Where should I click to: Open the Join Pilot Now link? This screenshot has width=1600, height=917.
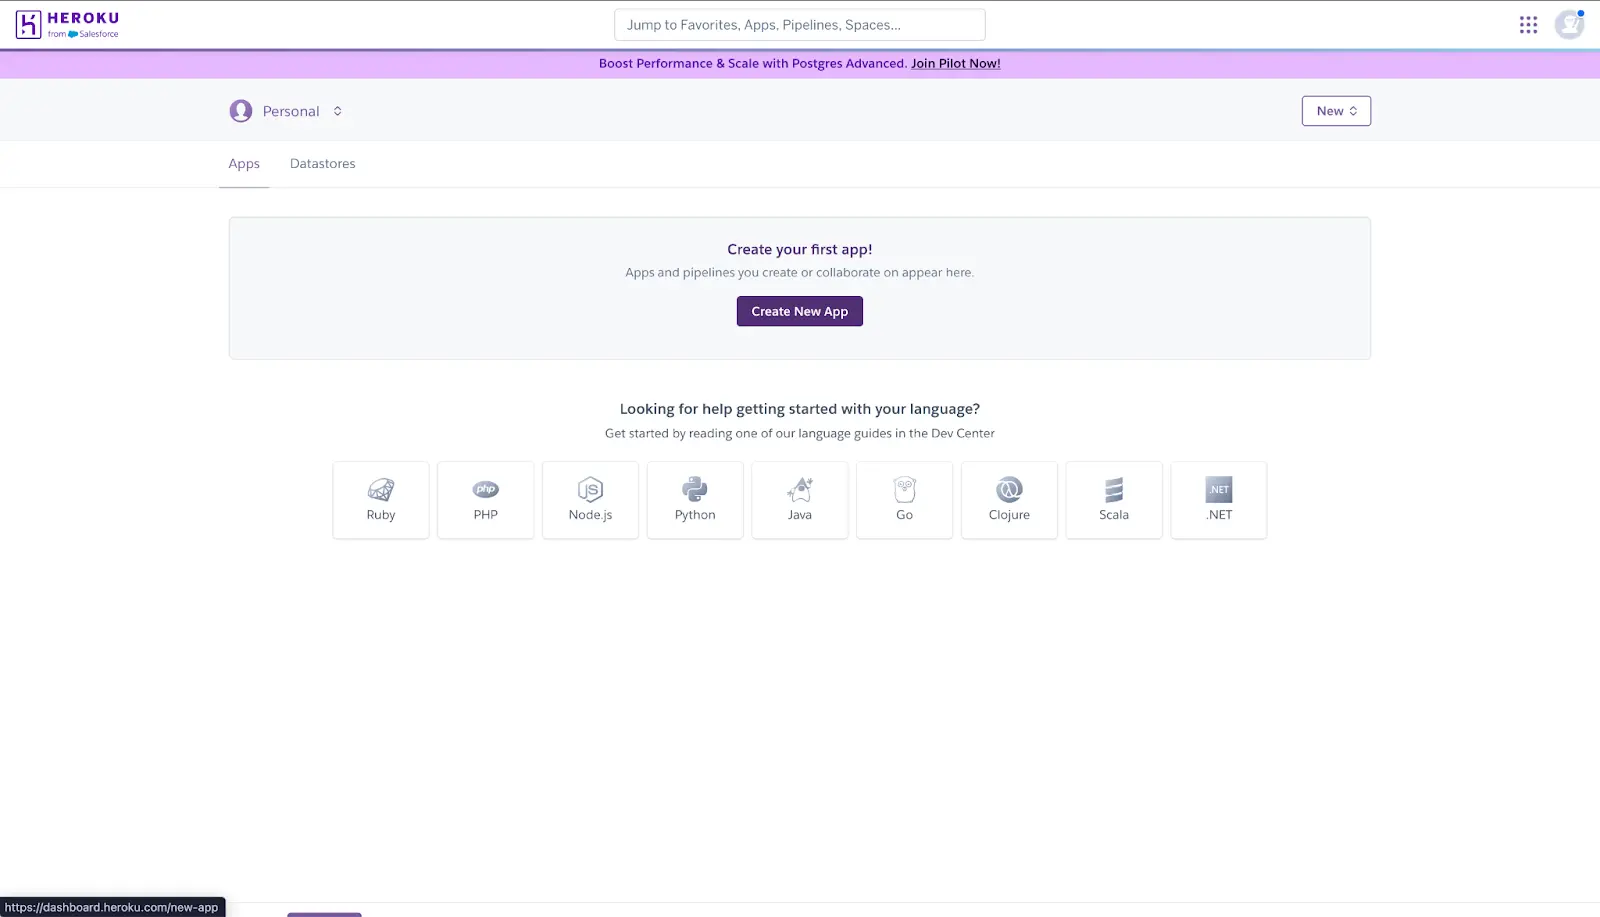tap(955, 63)
